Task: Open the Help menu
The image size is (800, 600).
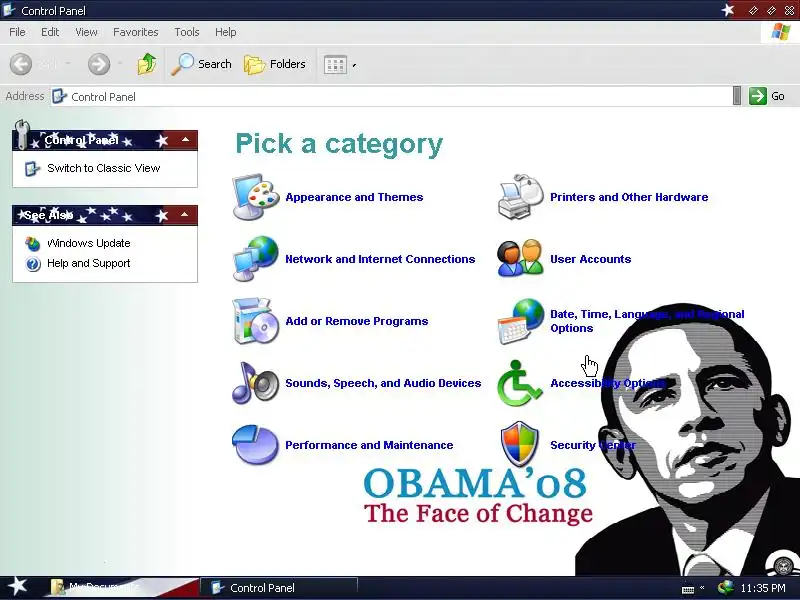Action: pos(226,32)
